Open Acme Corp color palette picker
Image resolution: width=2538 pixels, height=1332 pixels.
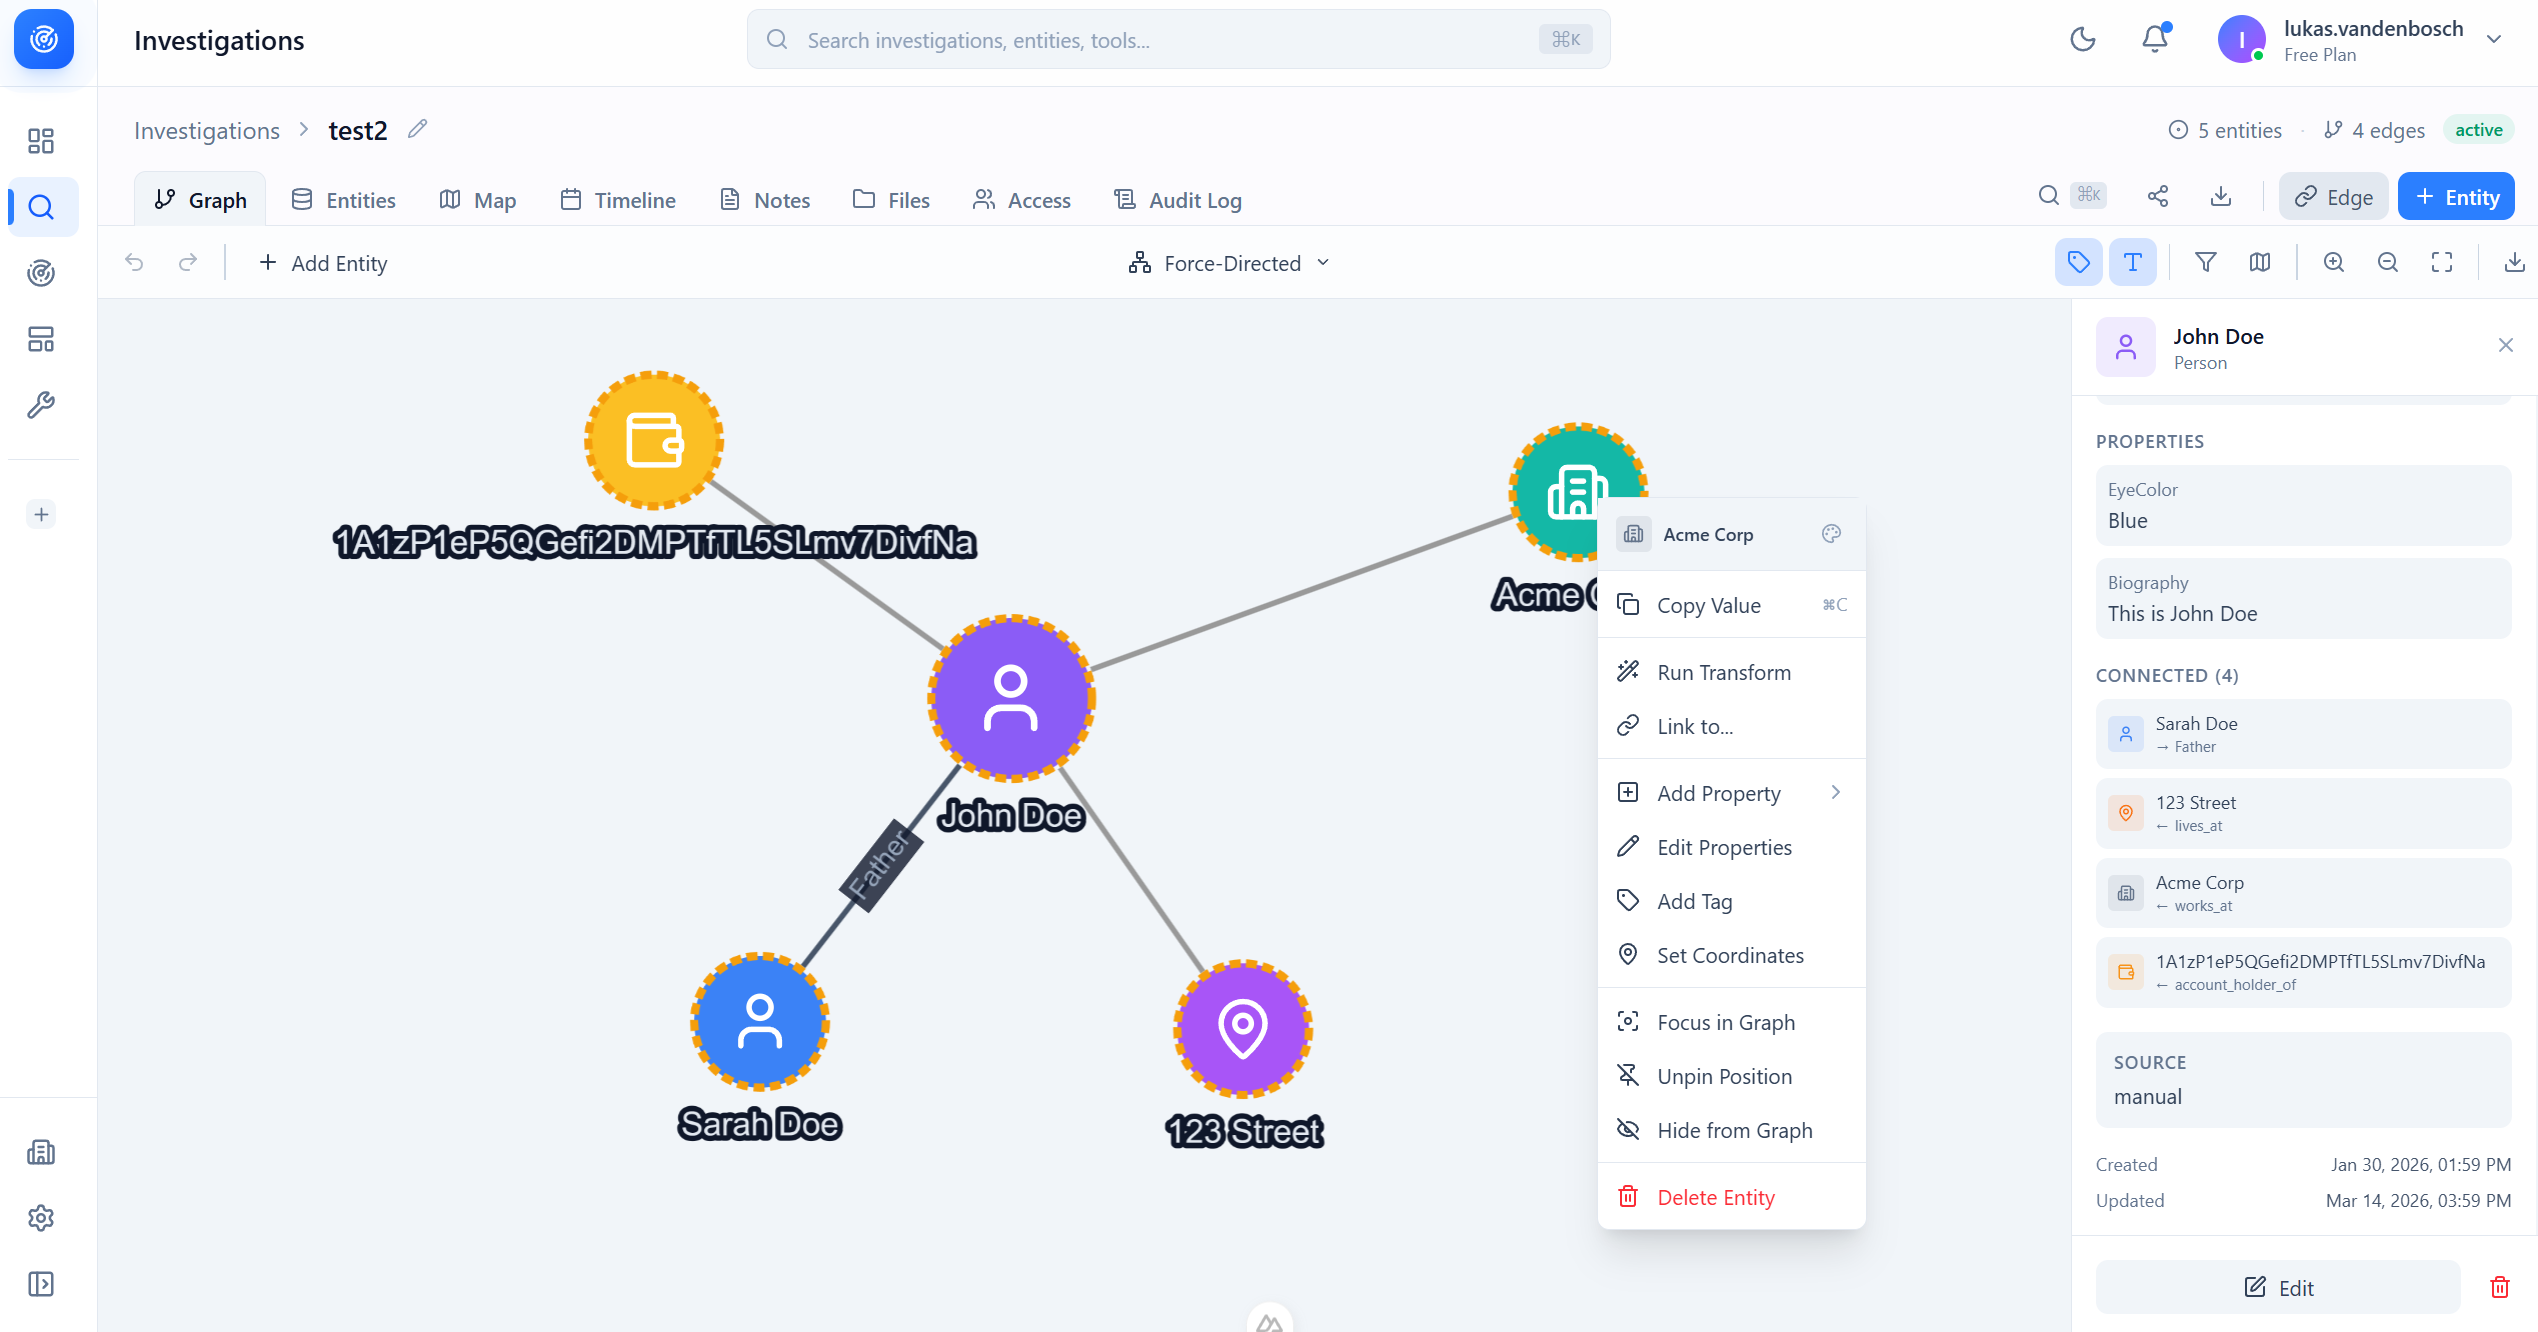point(1831,533)
